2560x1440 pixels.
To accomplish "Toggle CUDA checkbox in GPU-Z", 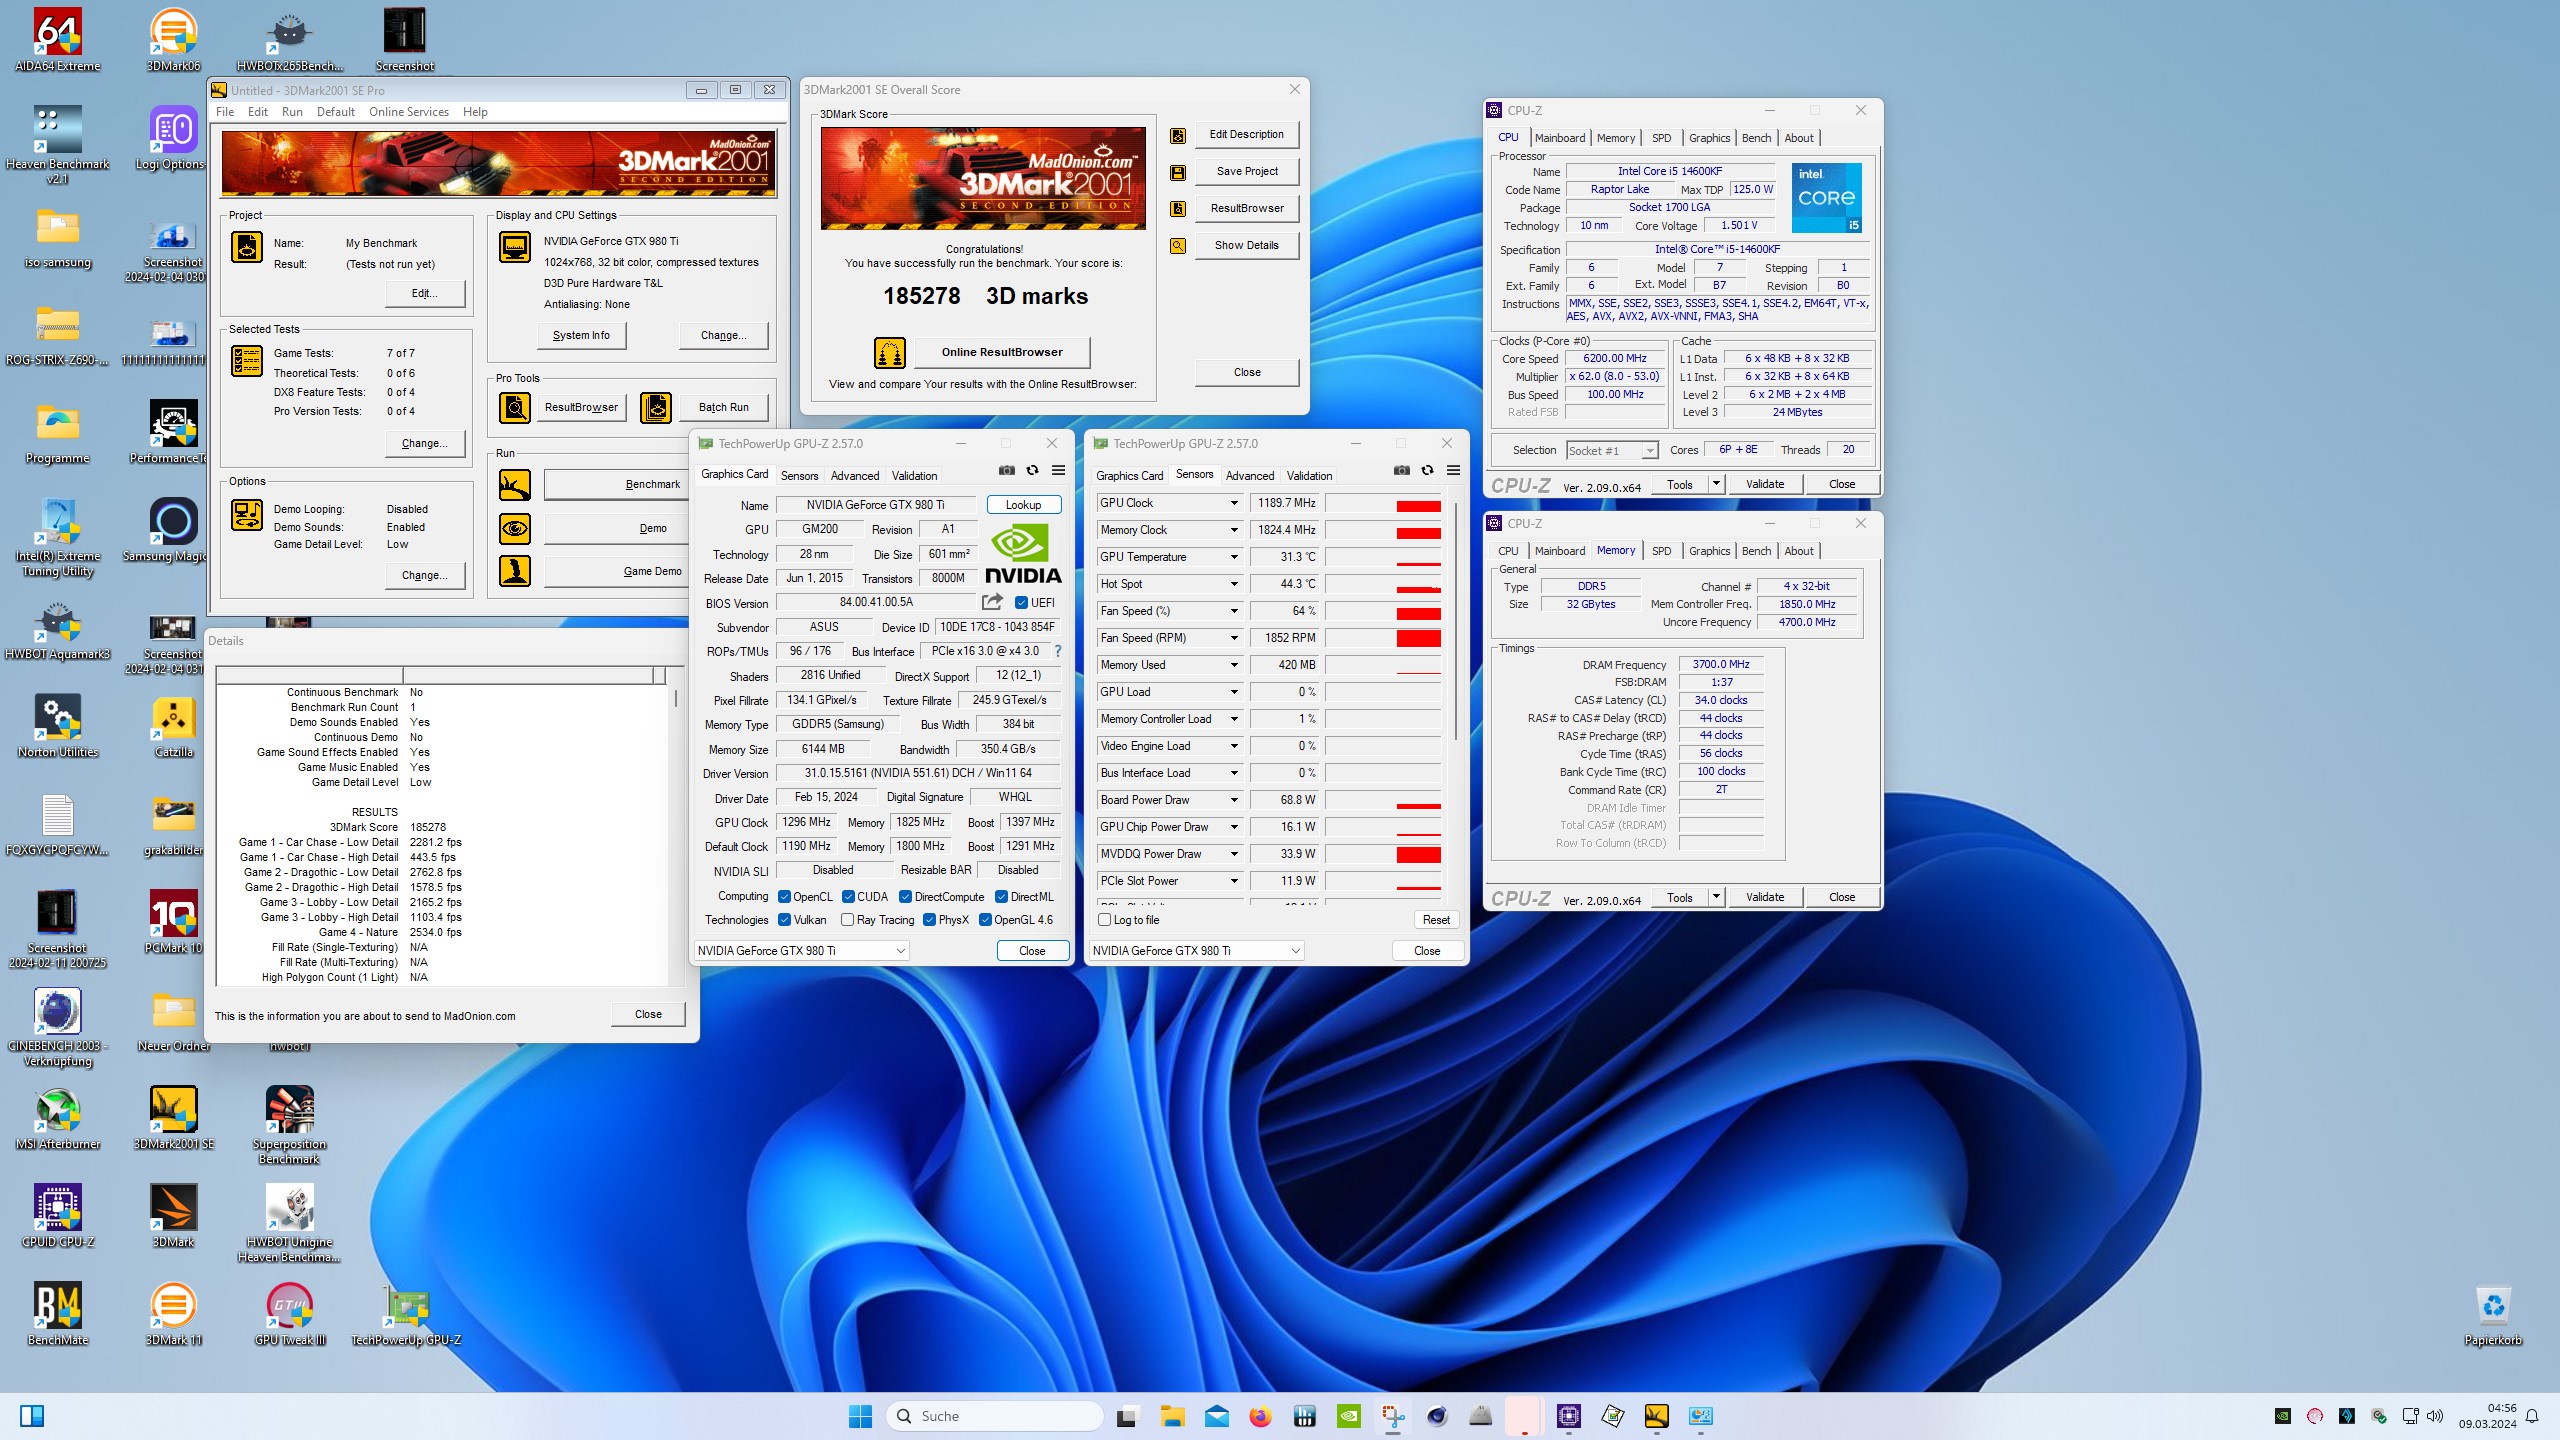I will (x=848, y=897).
